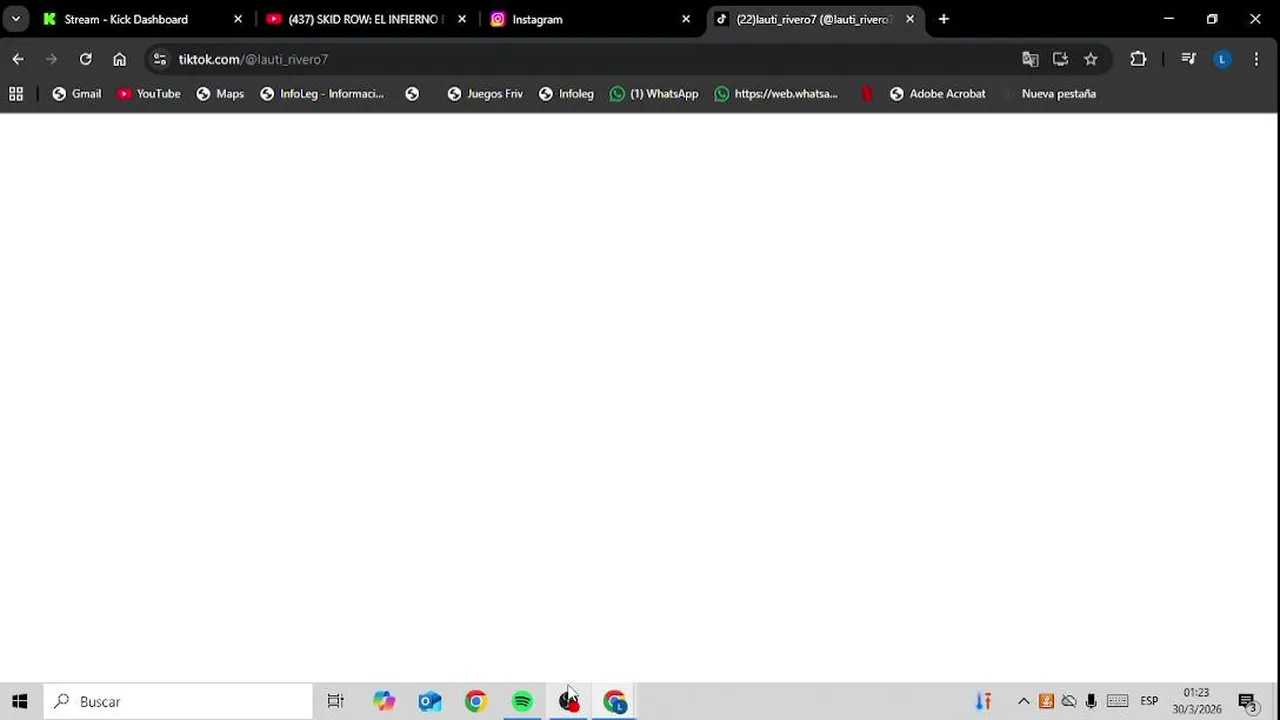The width and height of the screenshot is (1280, 720).
Task: Open the tab search dropdown chevron
Action: pos(16,19)
